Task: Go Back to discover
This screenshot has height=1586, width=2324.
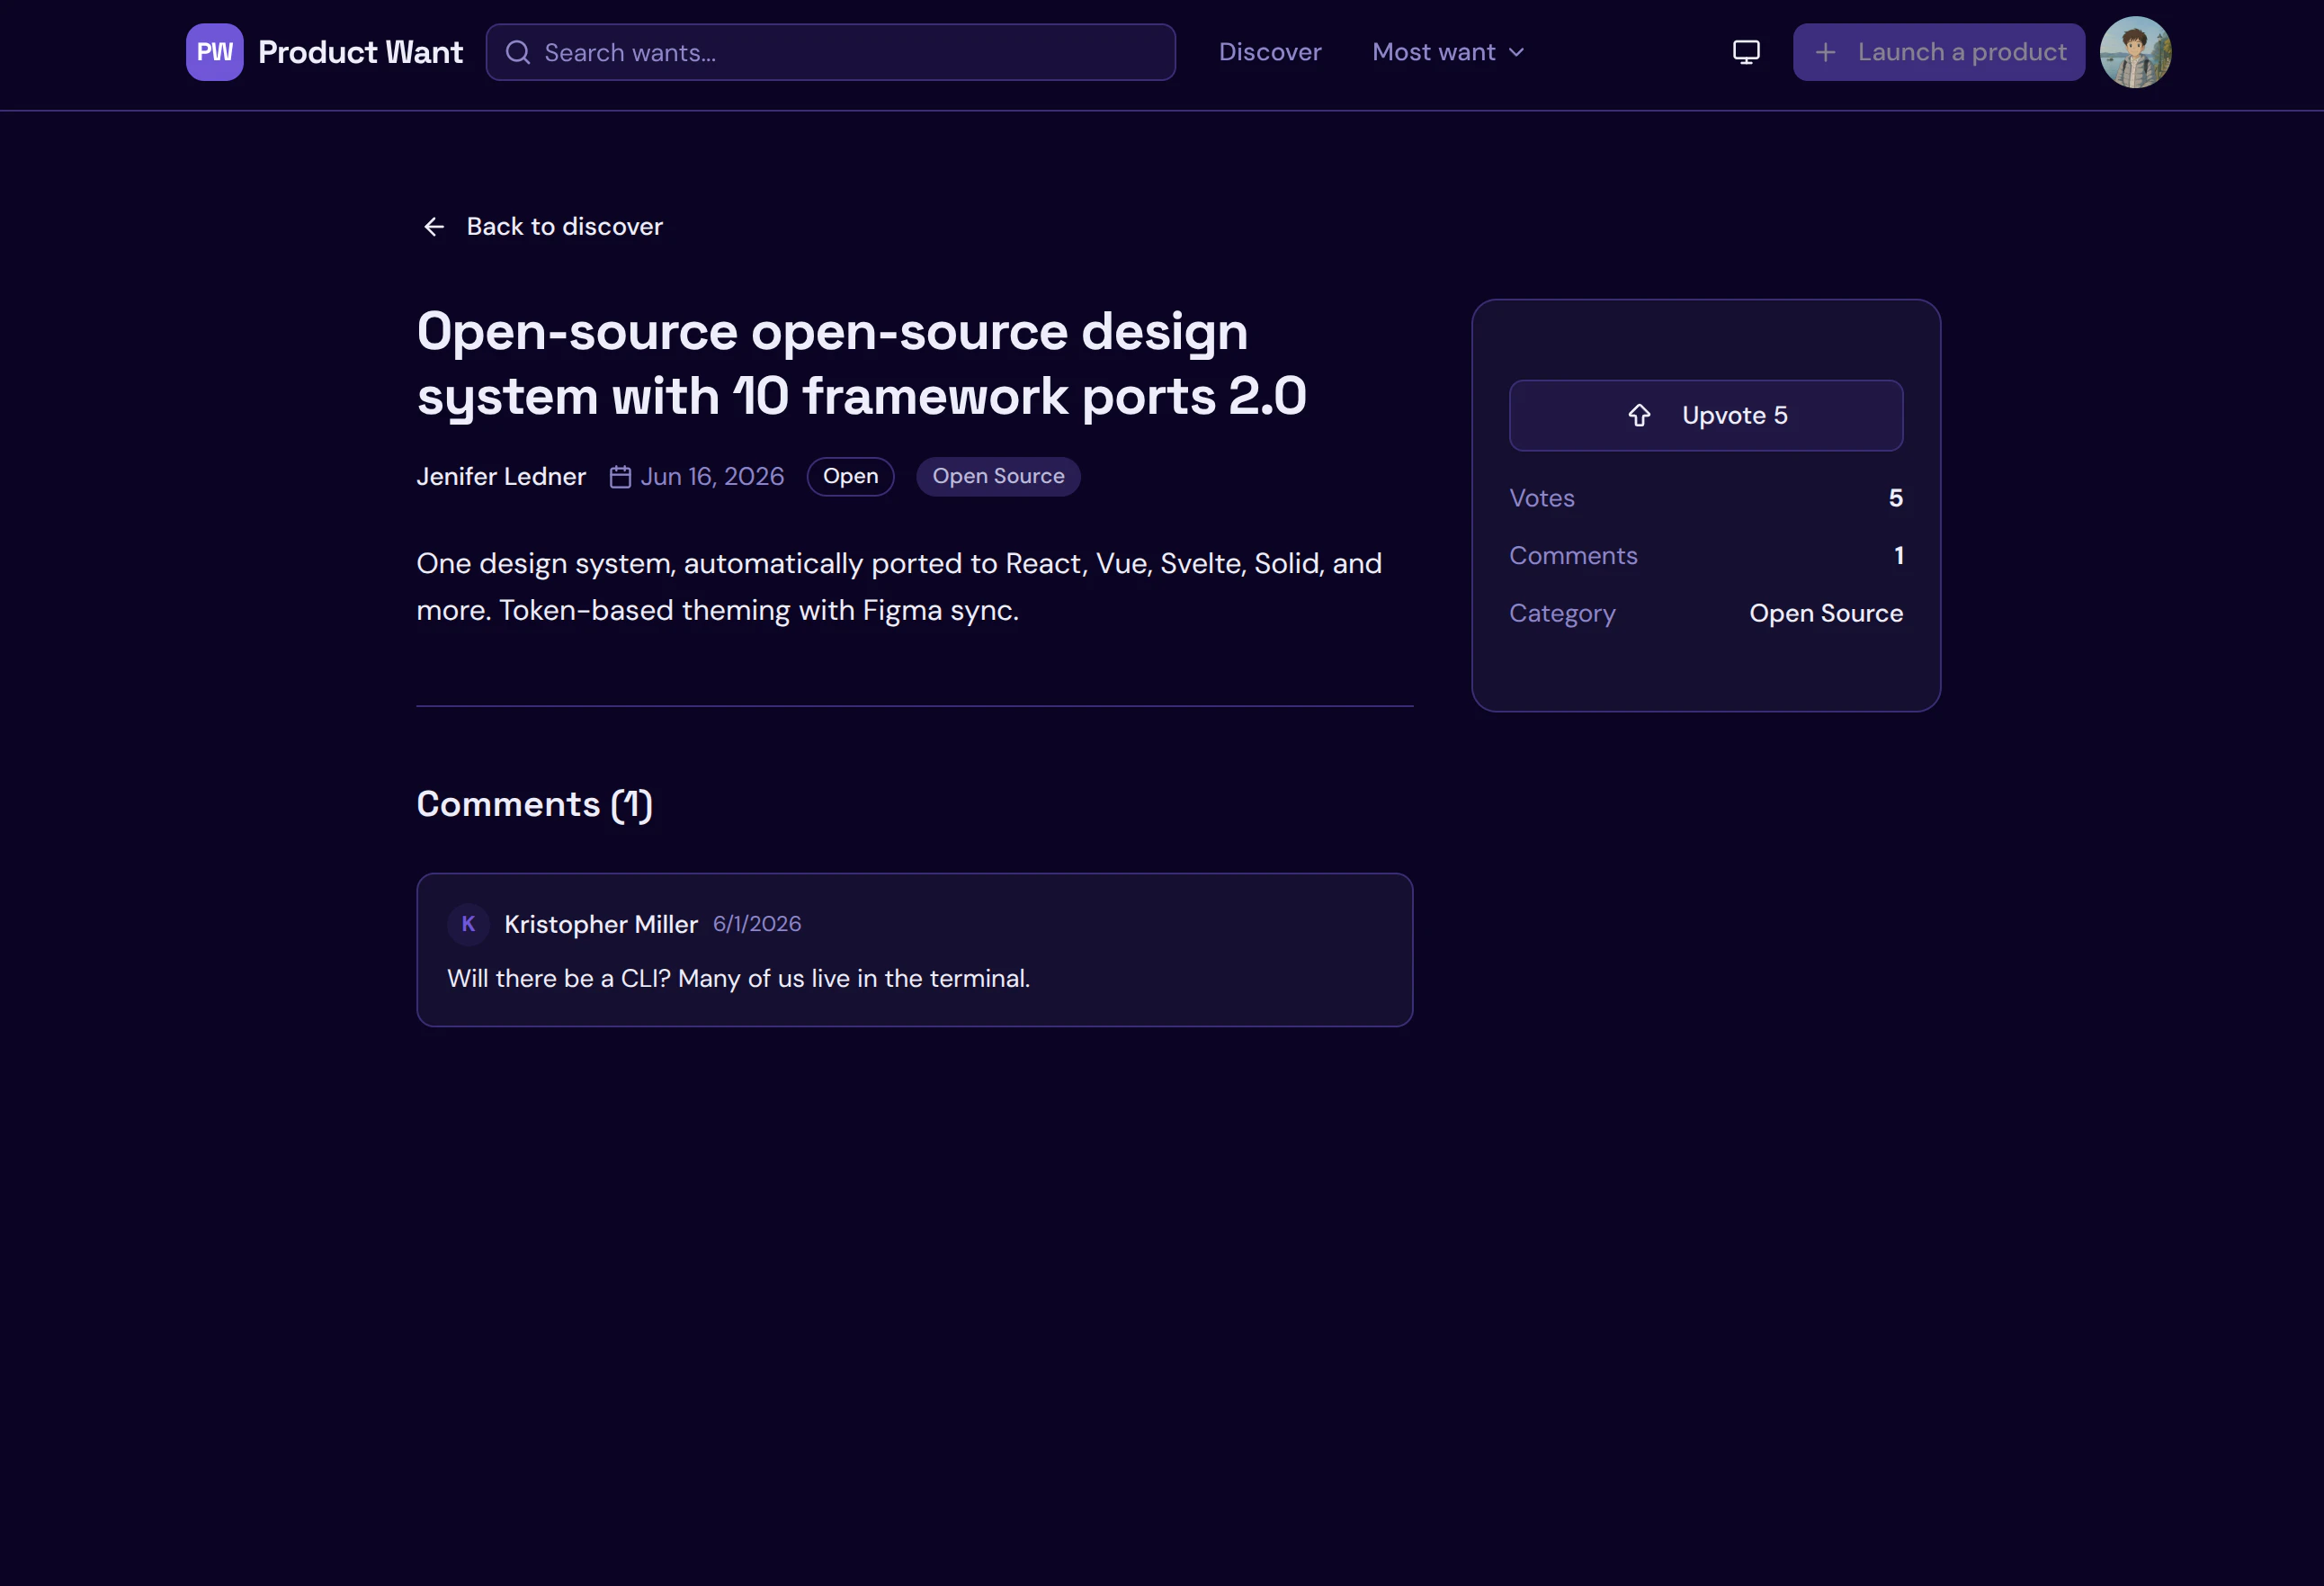Action: [542, 227]
